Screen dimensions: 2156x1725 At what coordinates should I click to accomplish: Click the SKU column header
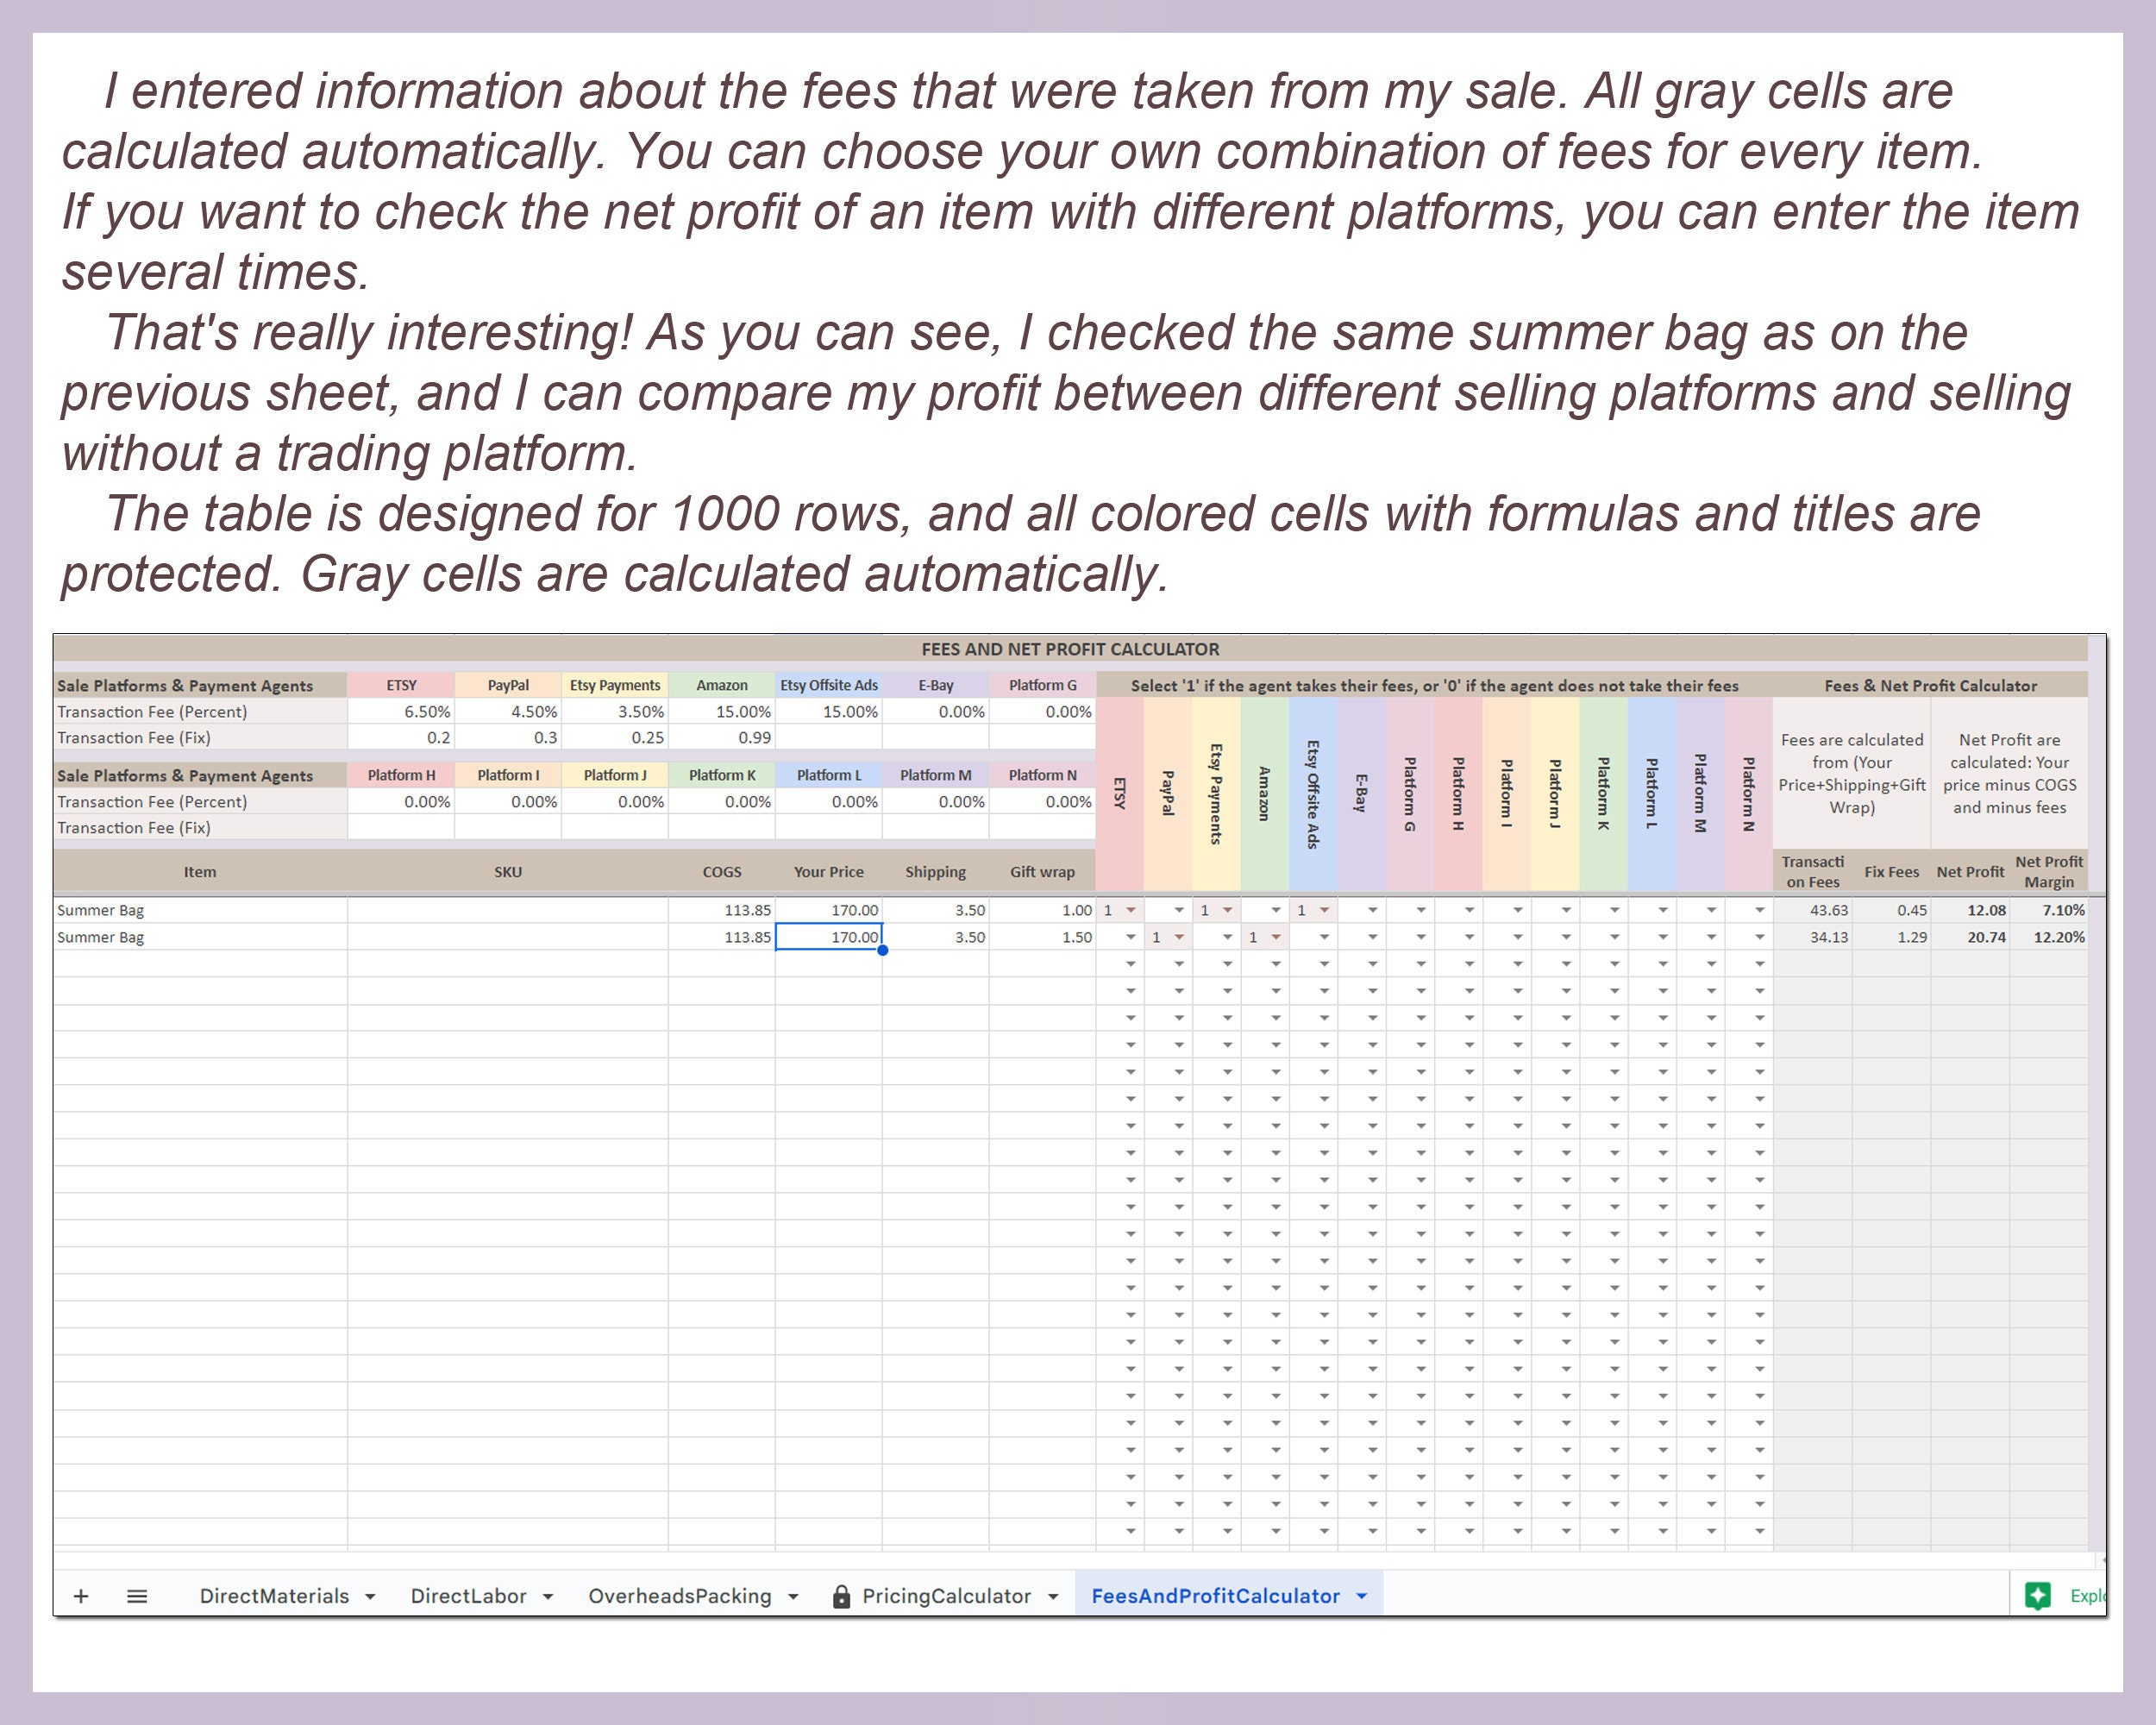click(x=508, y=872)
